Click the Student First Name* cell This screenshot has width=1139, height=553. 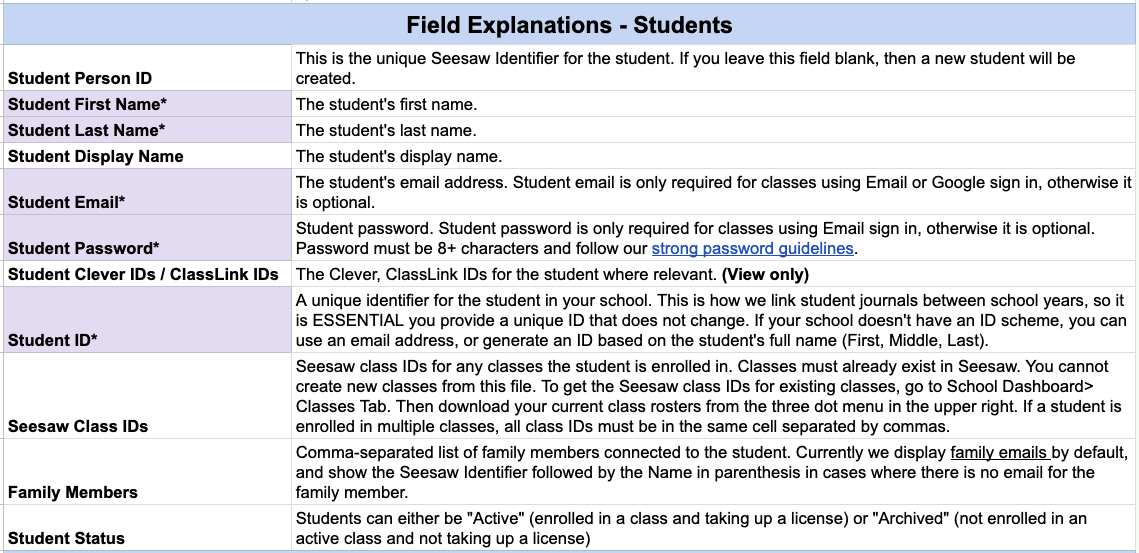click(x=147, y=104)
